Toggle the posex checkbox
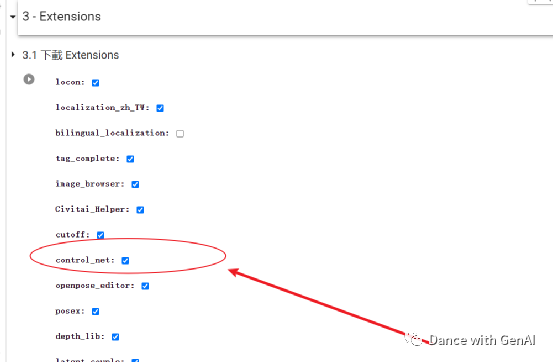The width and height of the screenshot is (553, 362). coord(96,311)
